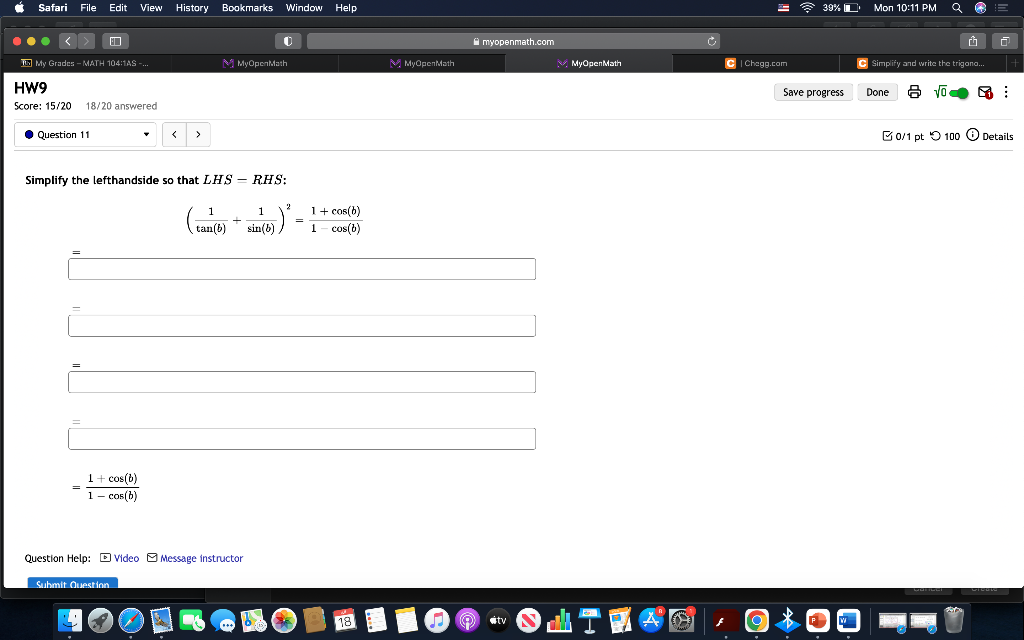The width and height of the screenshot is (1024, 640).
Task: Open Spotlight search from menu bar
Action: click(955, 8)
